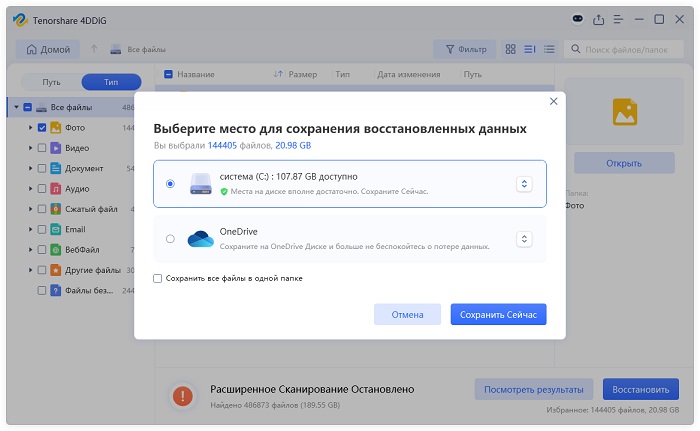Check the Аудио checkbox
Viewport: 700px width, 431px height.
click(42, 188)
